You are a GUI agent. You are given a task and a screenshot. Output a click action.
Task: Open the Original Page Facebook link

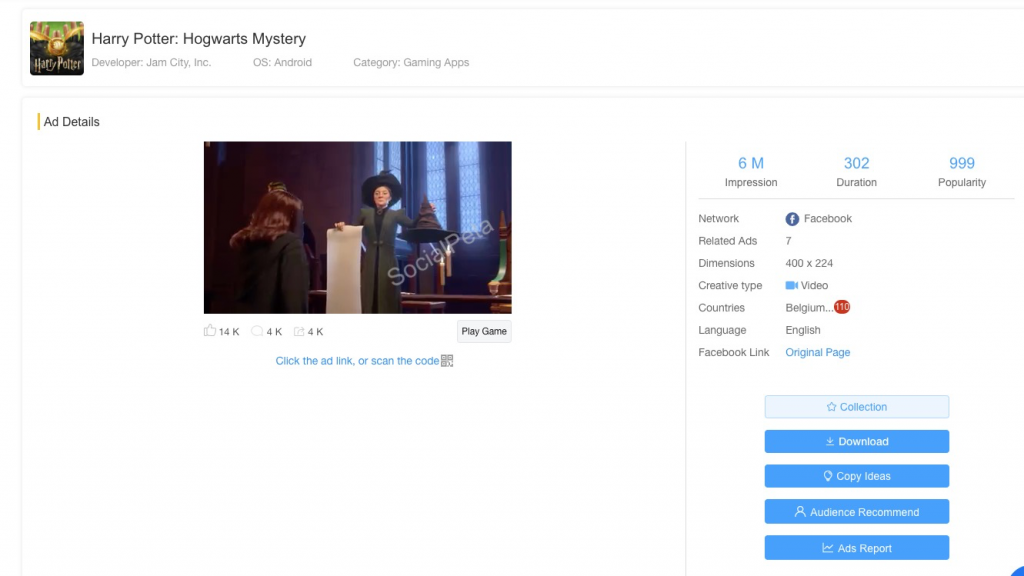[818, 352]
